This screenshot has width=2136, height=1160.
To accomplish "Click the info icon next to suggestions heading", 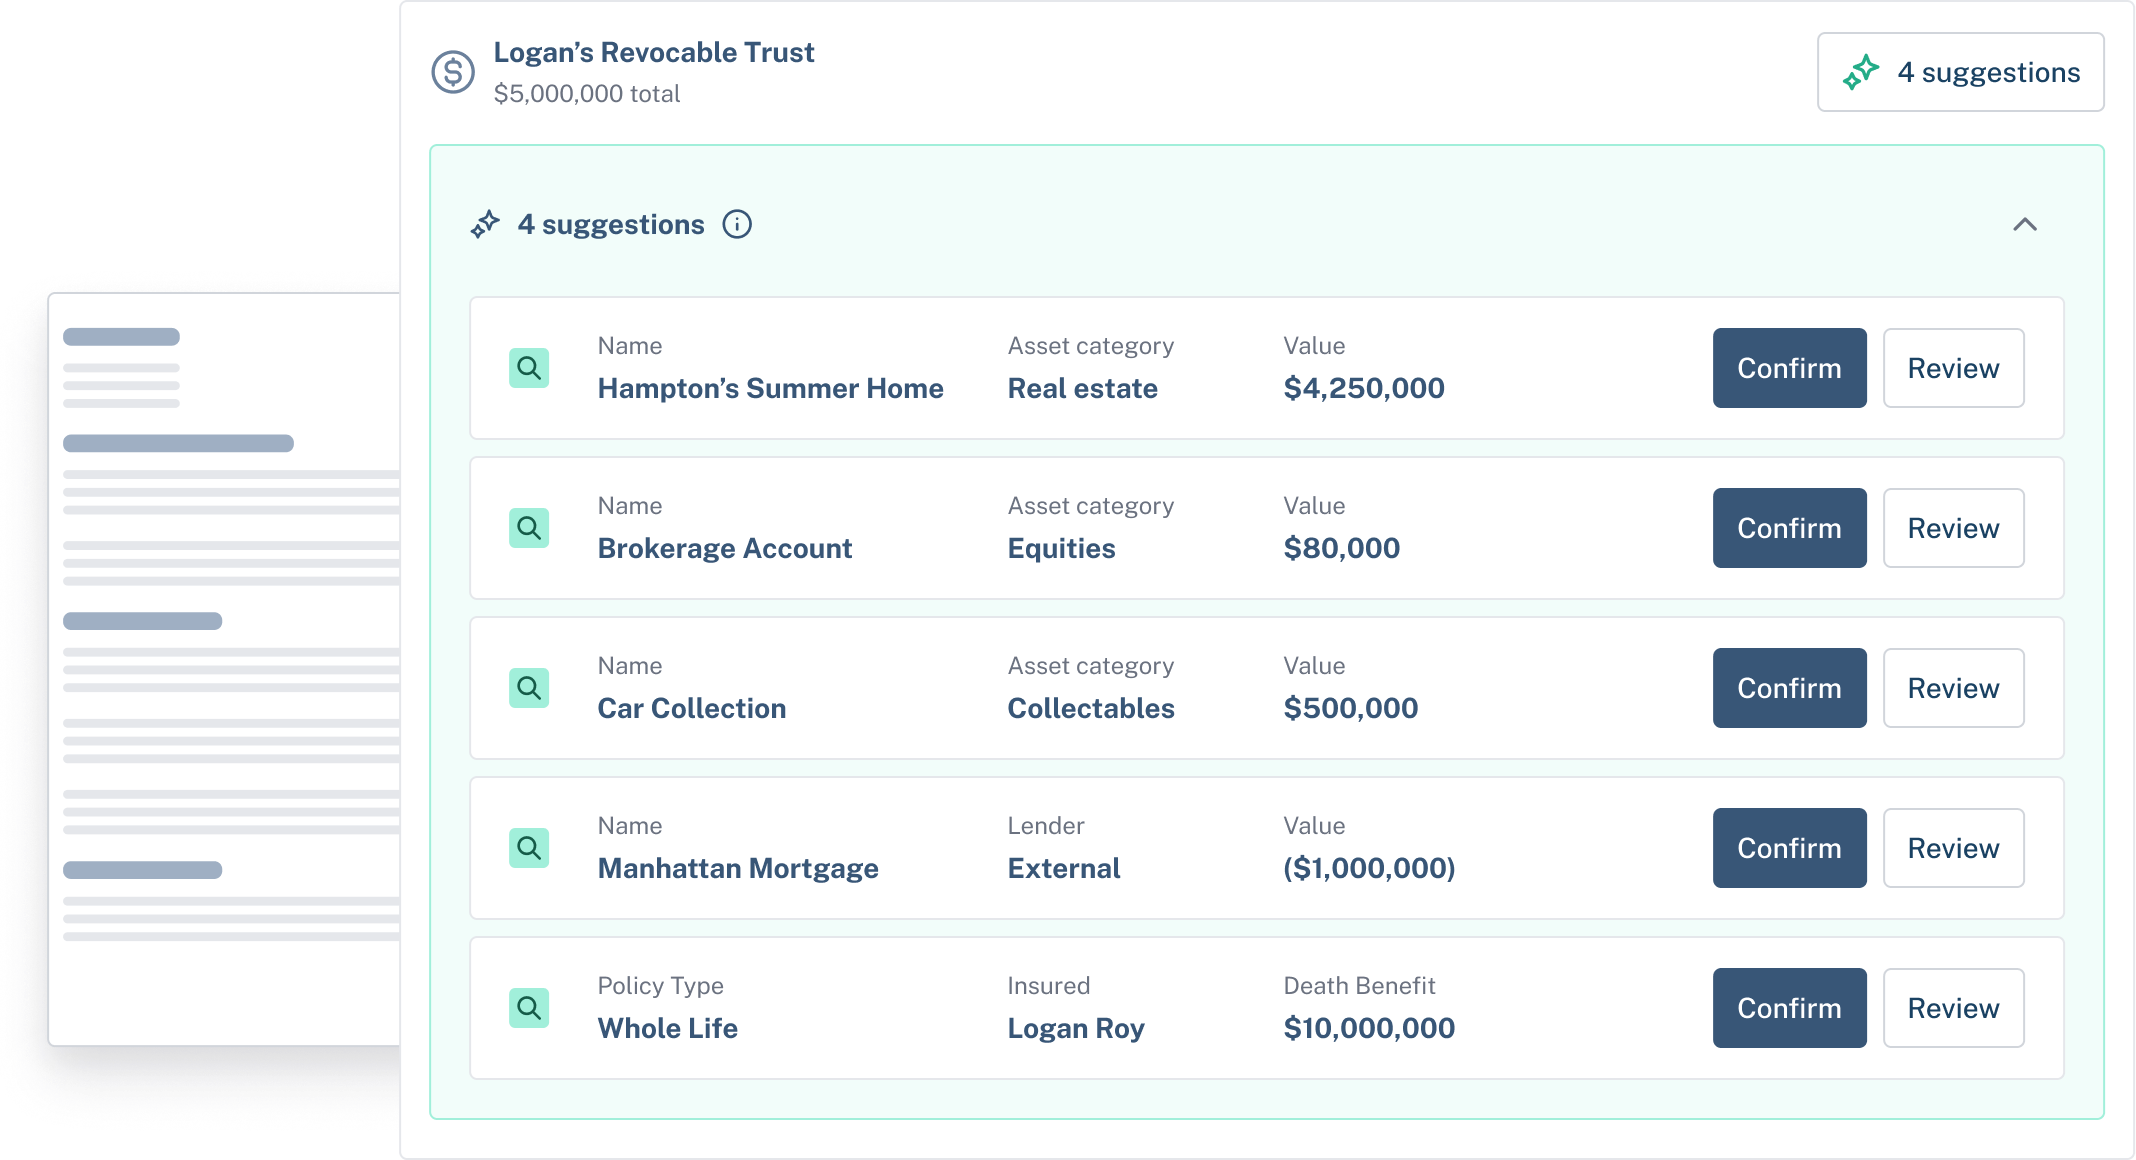I will tap(737, 224).
